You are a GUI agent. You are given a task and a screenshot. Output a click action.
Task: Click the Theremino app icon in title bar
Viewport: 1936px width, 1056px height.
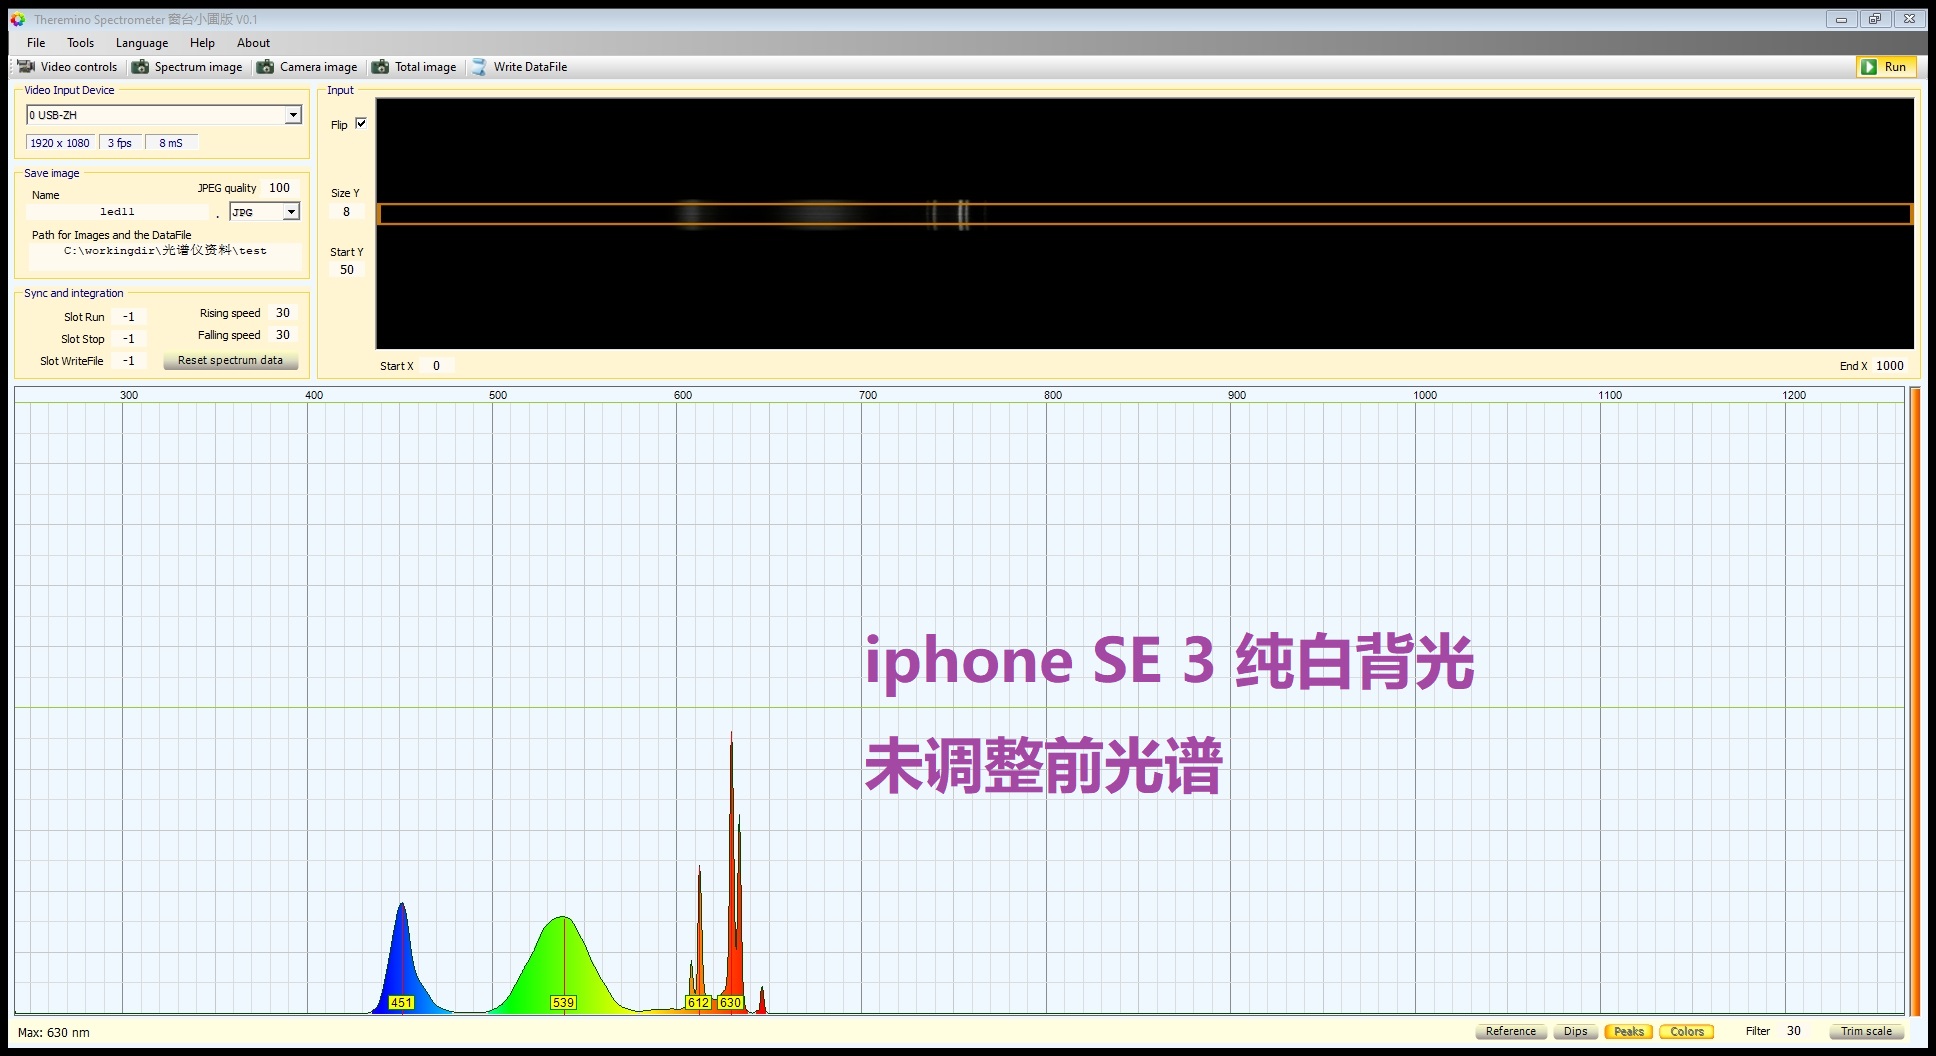tap(18, 19)
